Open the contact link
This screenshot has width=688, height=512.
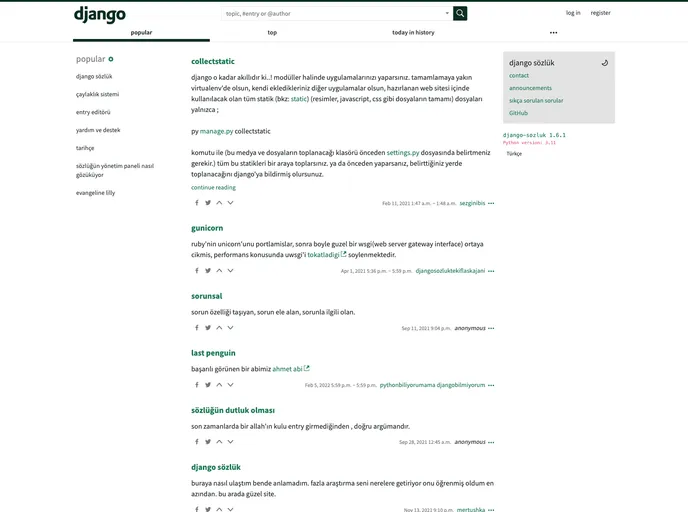(x=519, y=75)
